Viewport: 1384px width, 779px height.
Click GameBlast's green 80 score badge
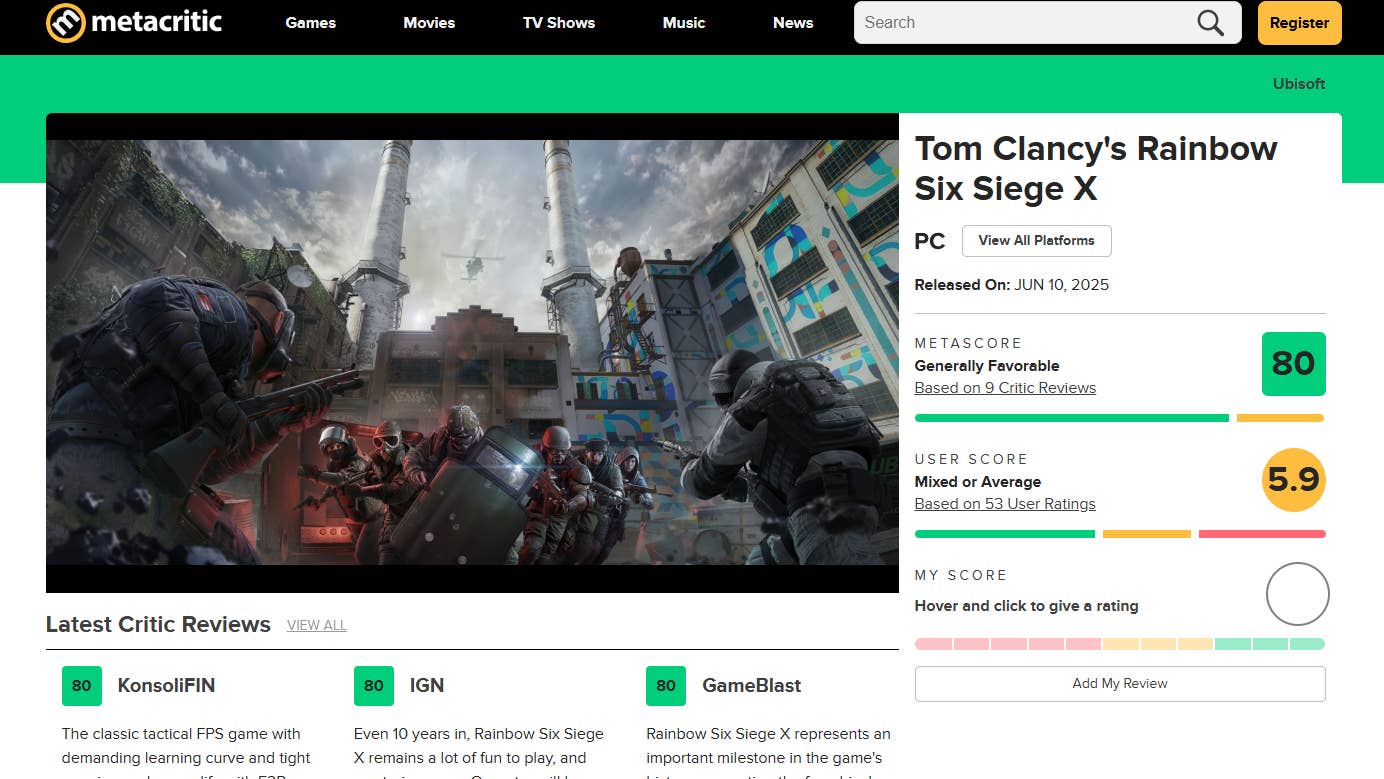pos(665,686)
